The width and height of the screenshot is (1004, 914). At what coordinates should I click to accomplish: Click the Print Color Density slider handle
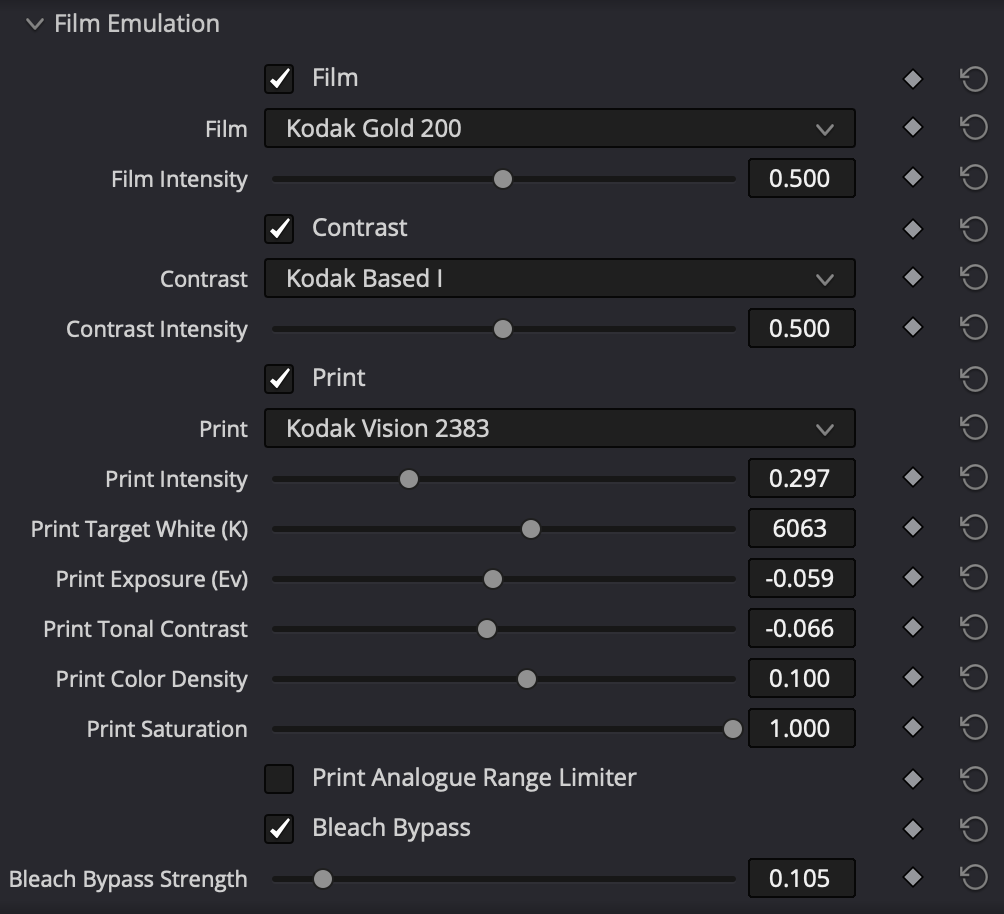[x=527, y=679]
